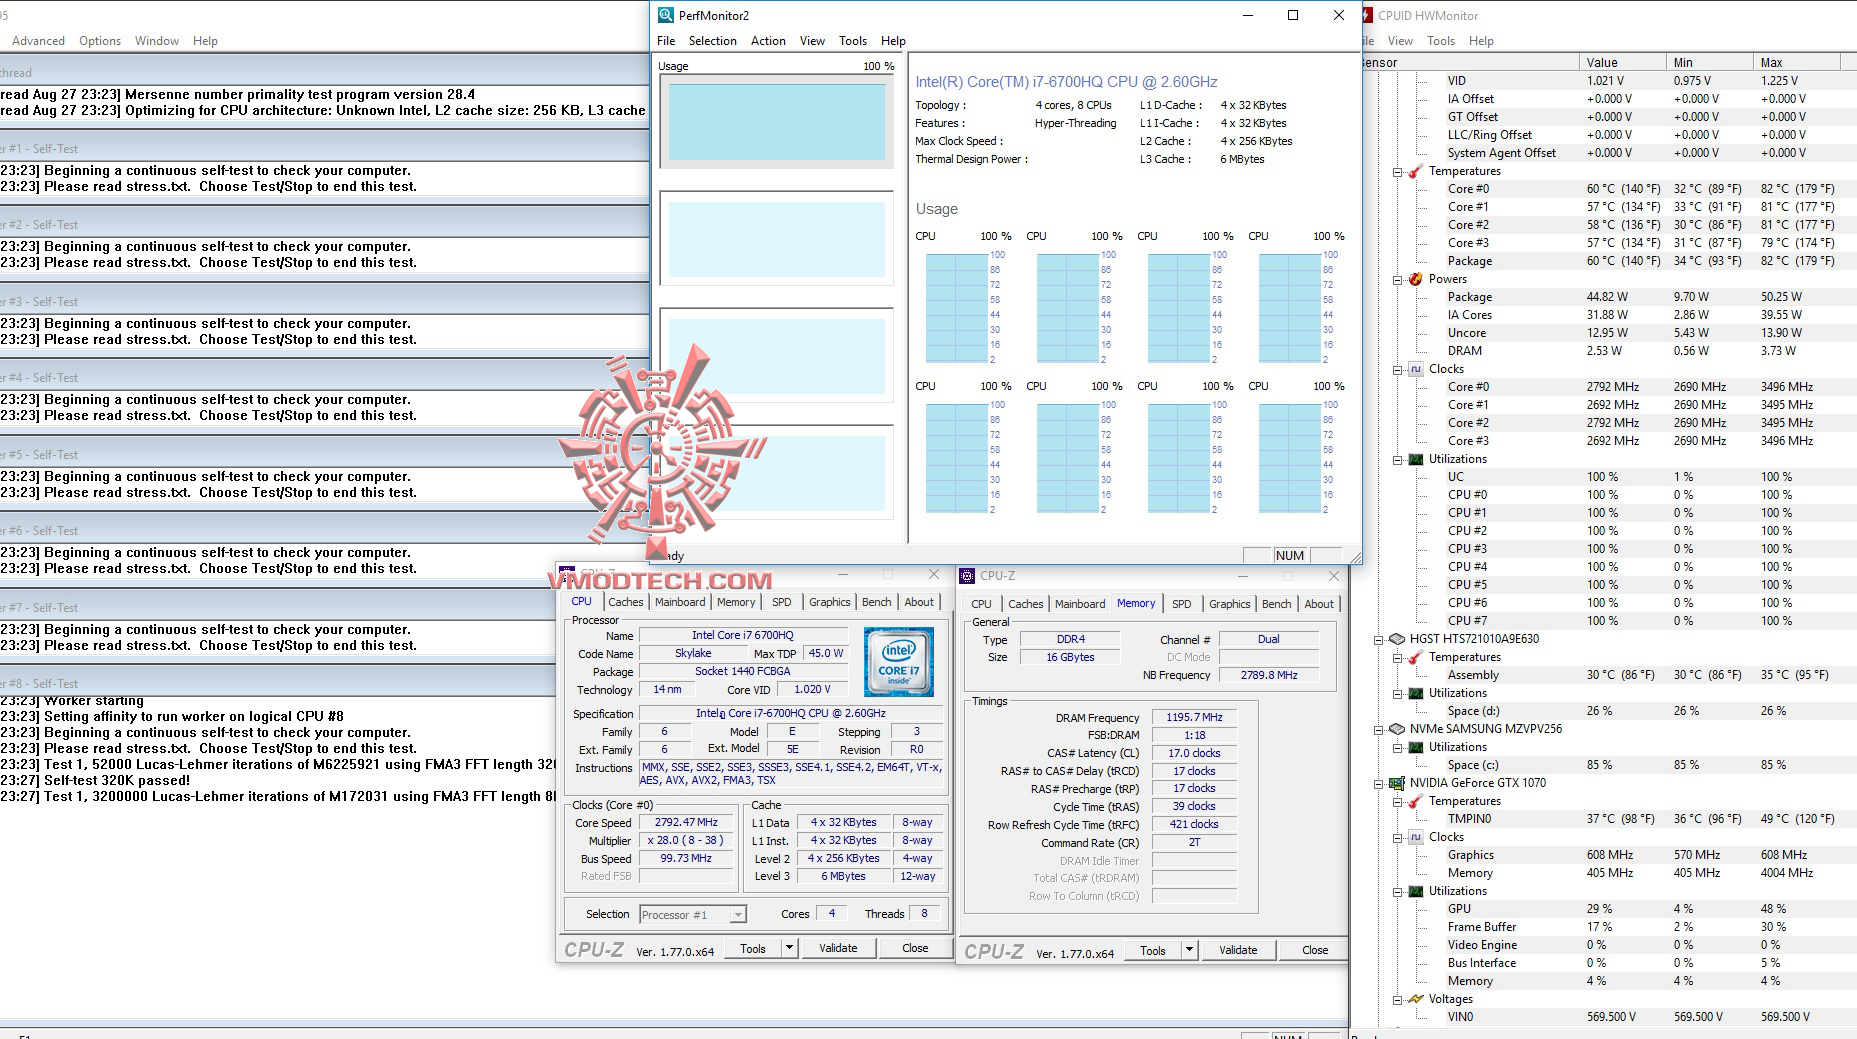Click Clocks icon under NVIDIA GeForce GTX 1070
1857x1039 pixels.
click(x=1415, y=837)
